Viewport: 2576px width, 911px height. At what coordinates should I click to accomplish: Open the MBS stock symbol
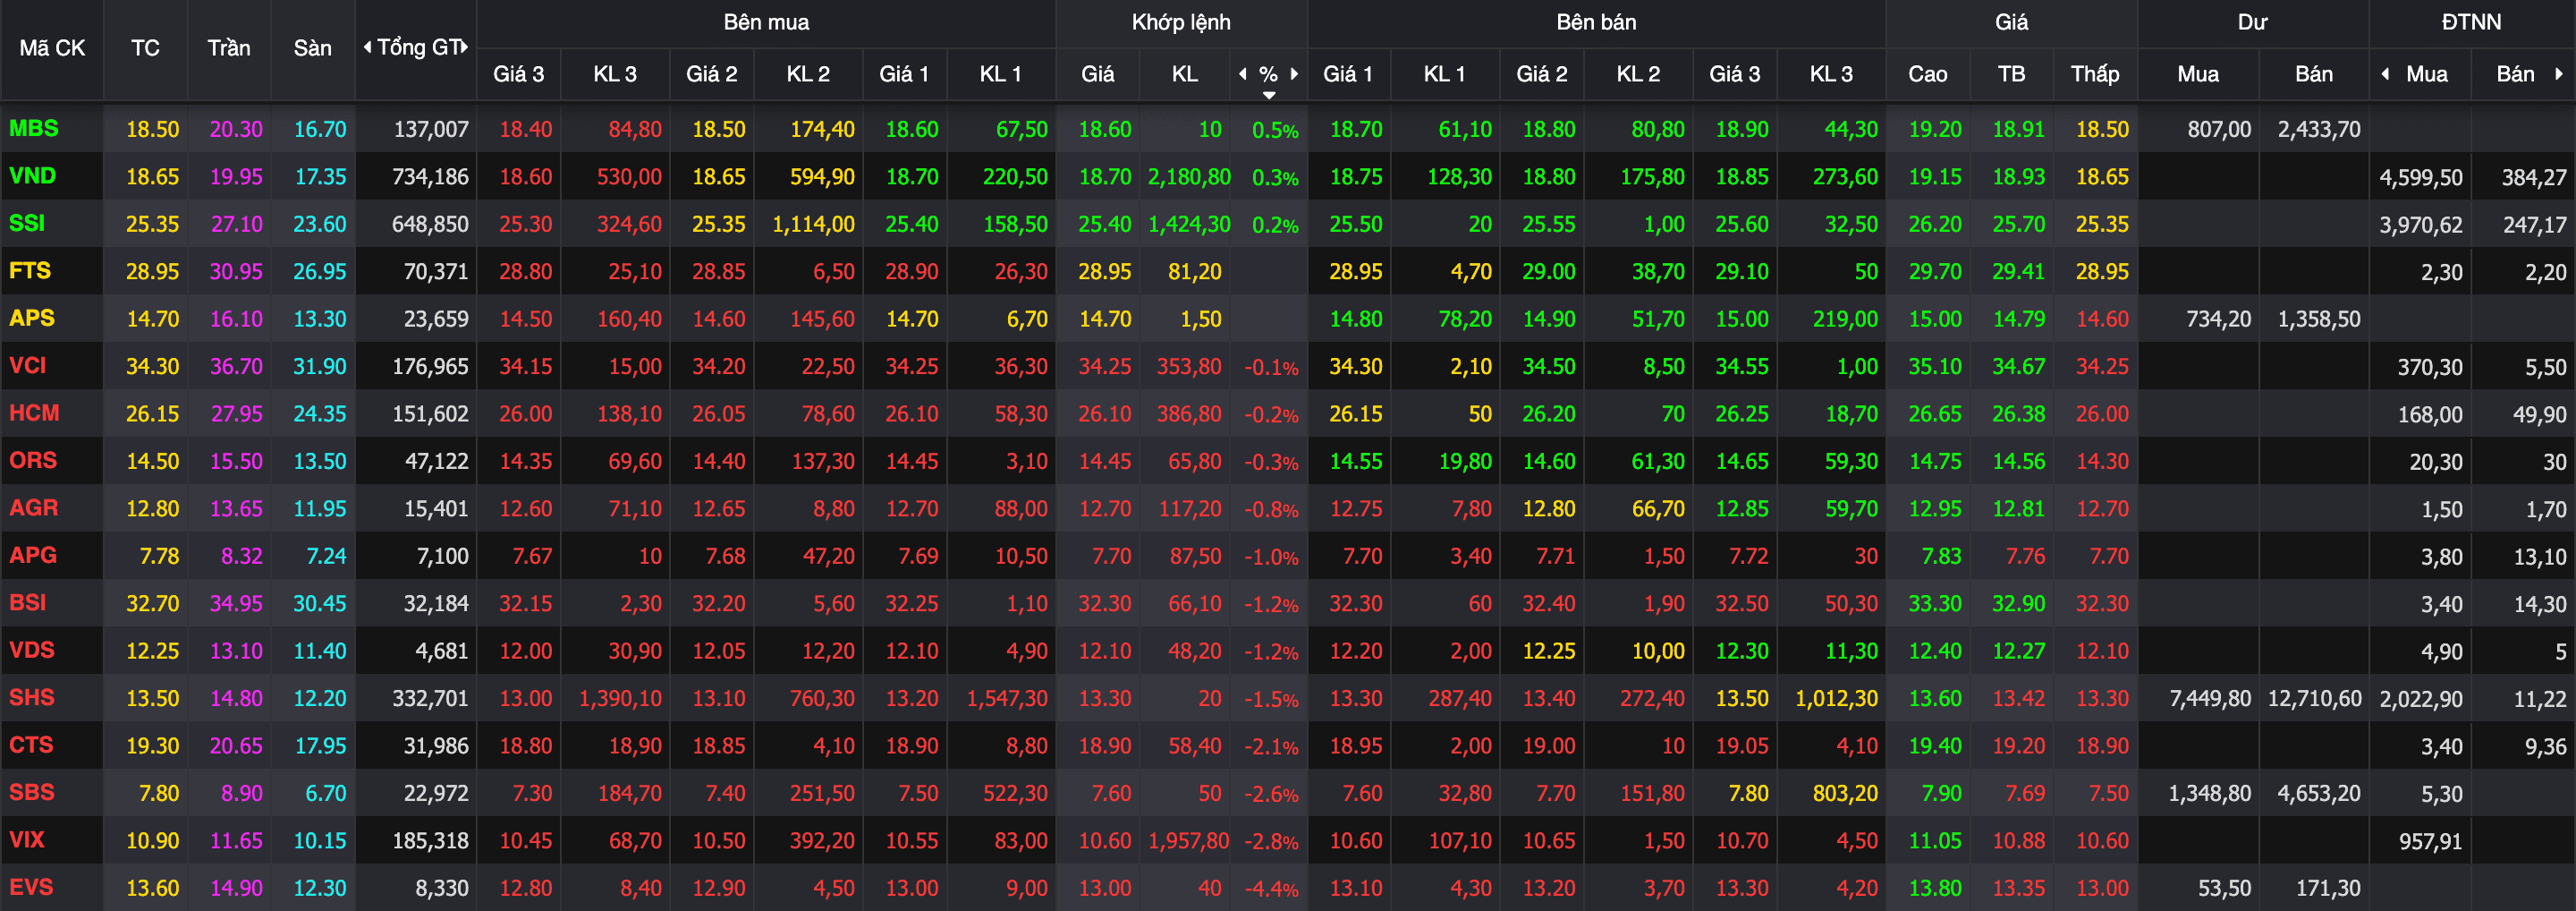pyautogui.click(x=34, y=128)
